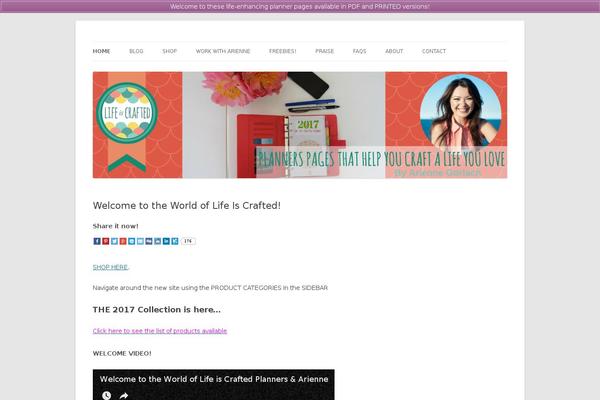
Task: Open the FREEBIES! menu item
Action: (x=282, y=51)
